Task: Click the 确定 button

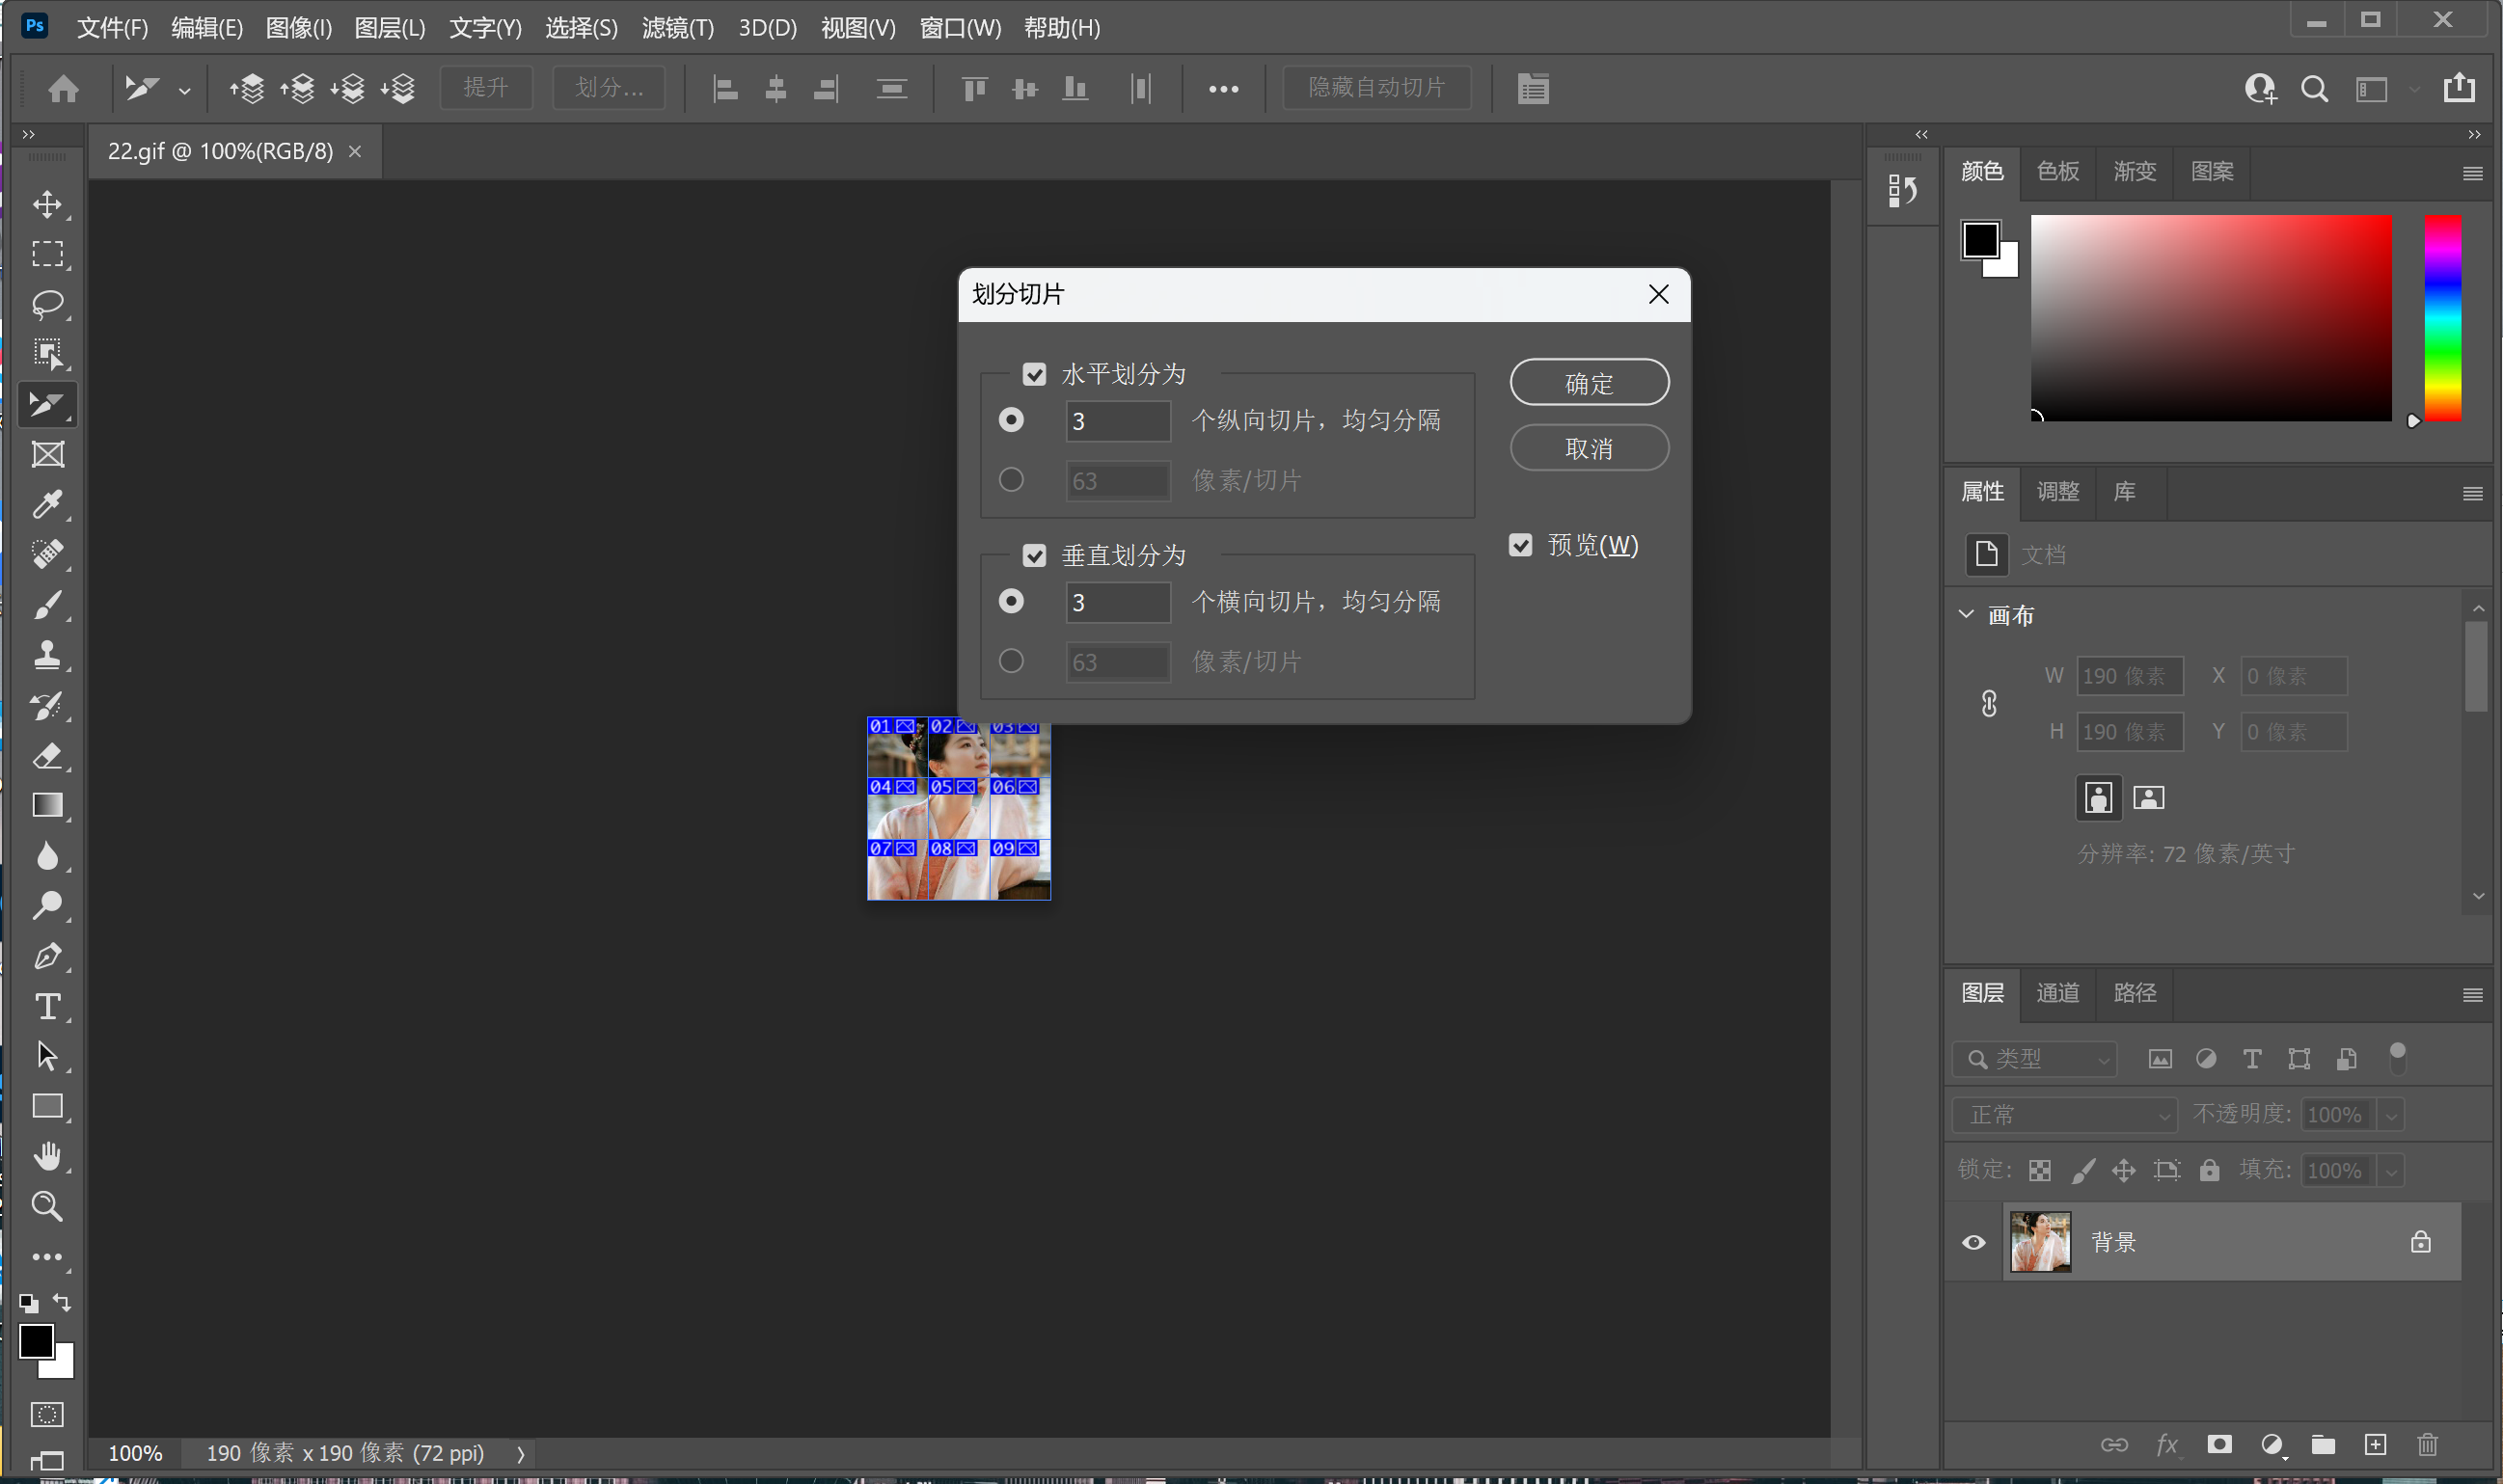Action: [1588, 383]
